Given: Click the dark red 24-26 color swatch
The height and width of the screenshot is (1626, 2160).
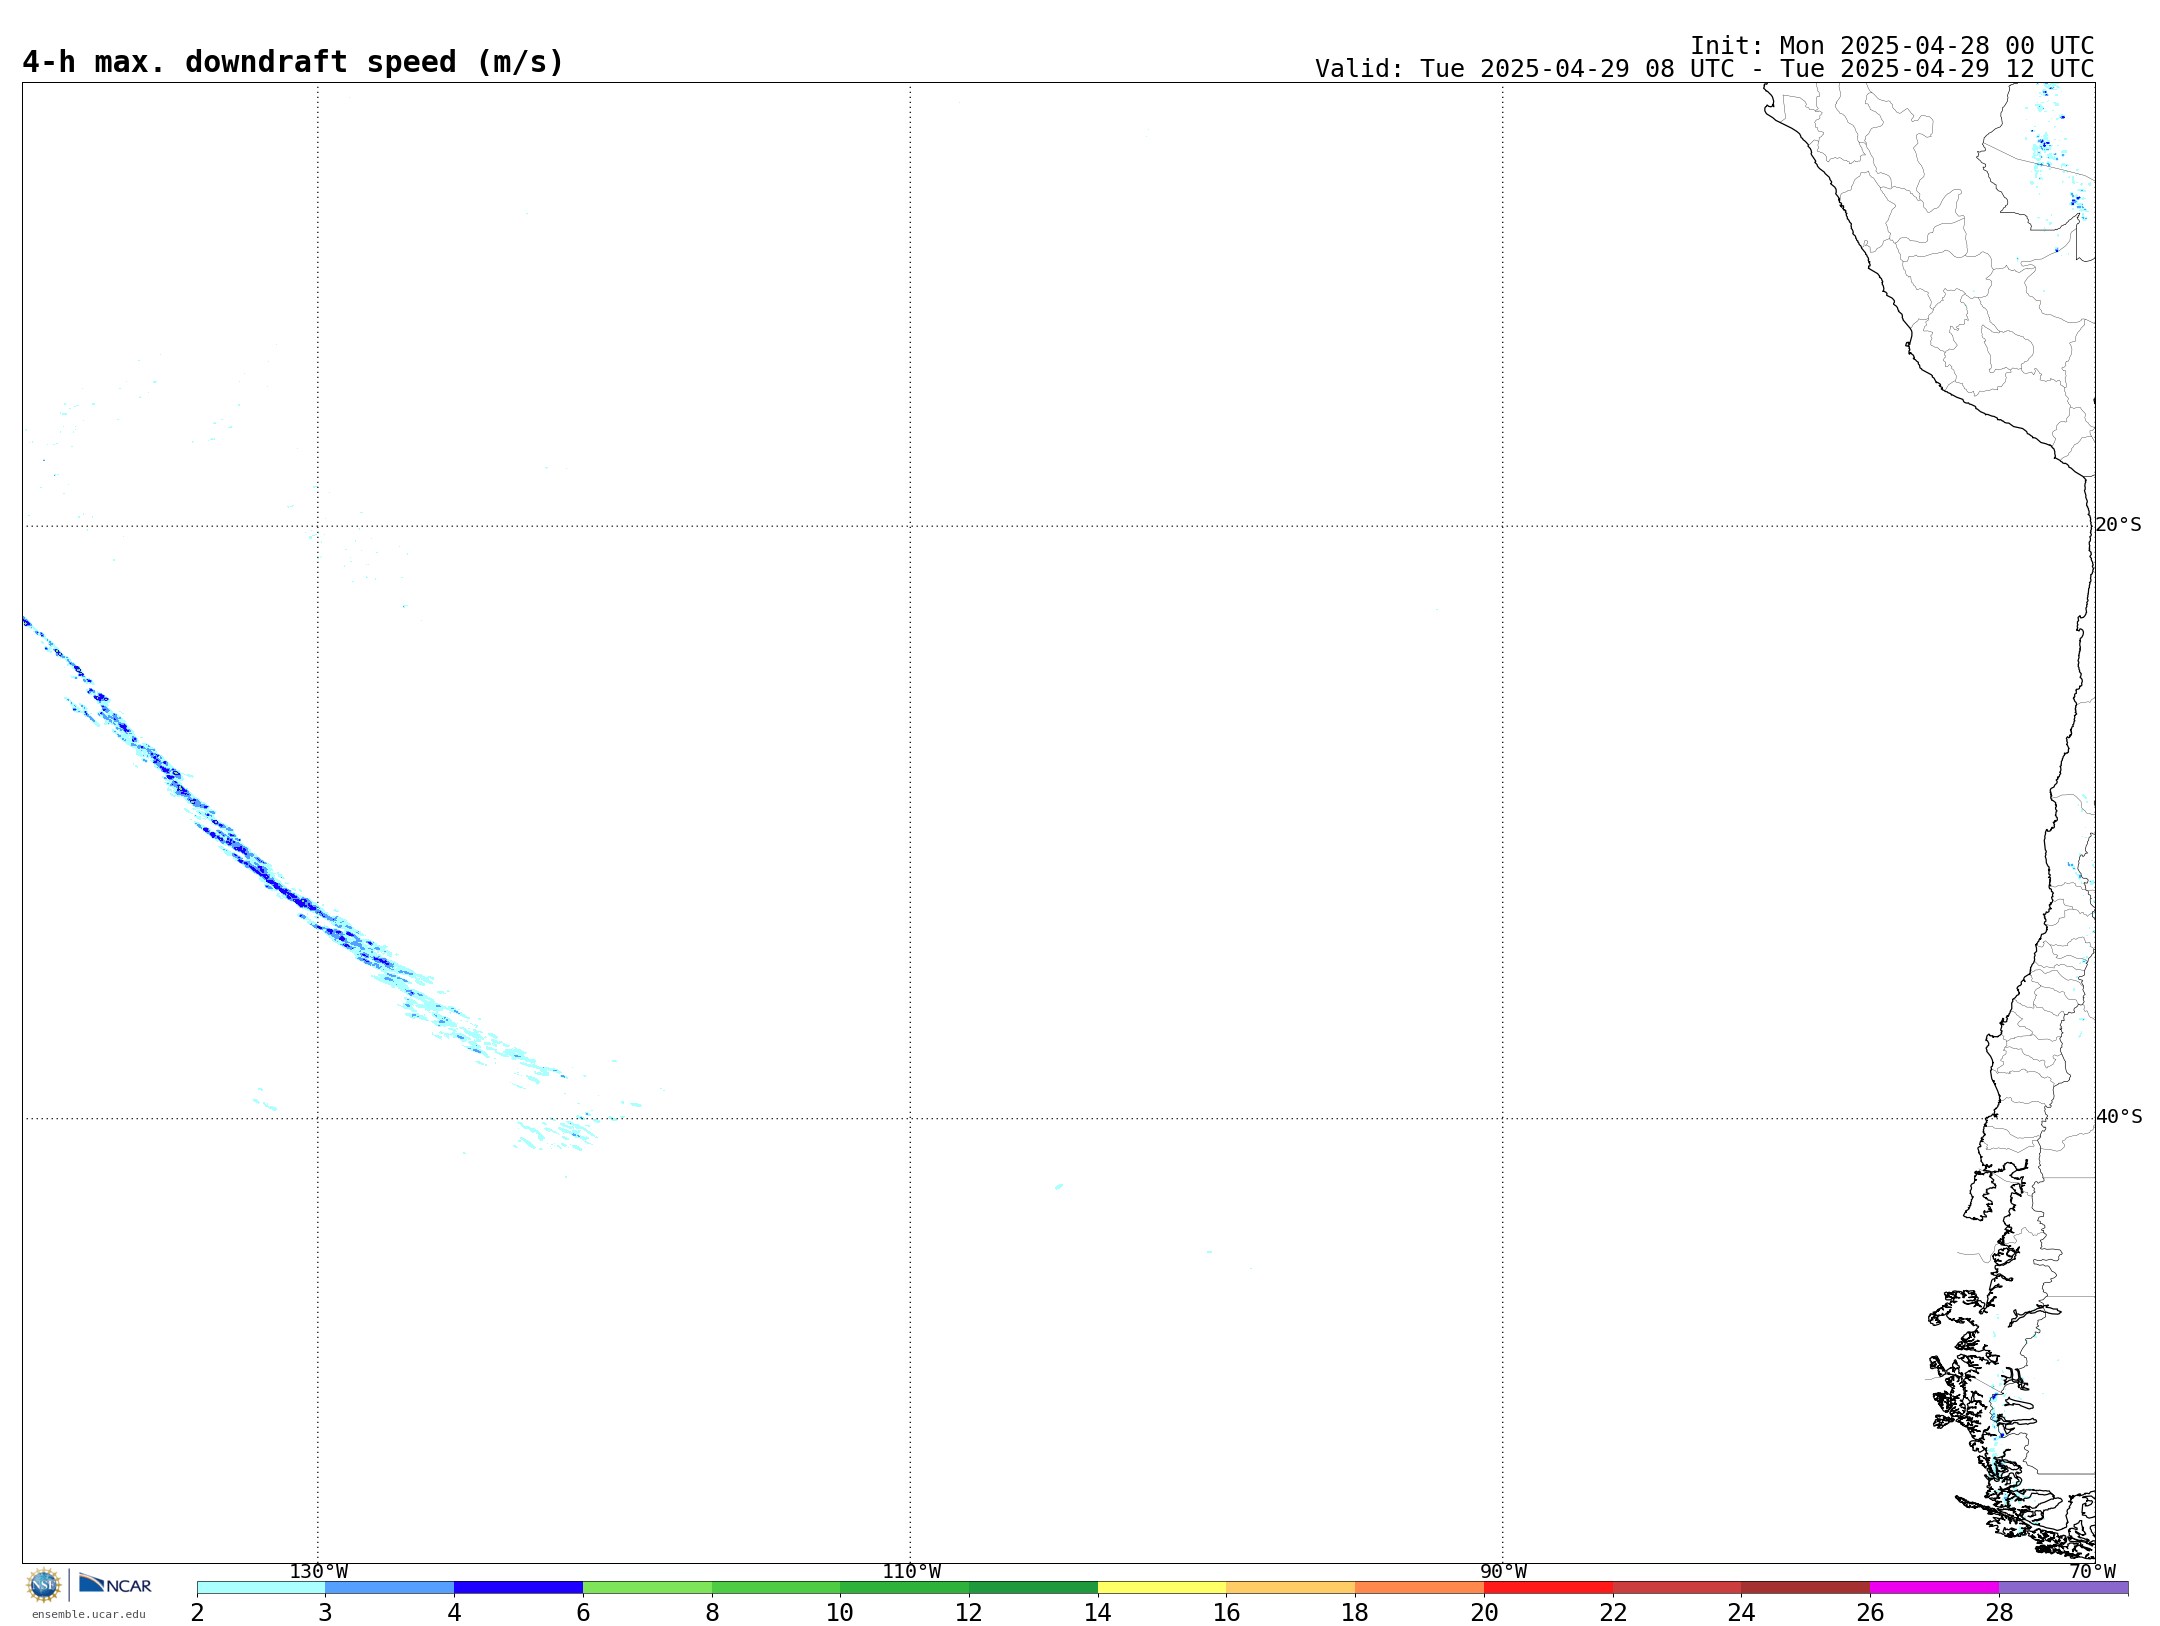Looking at the screenshot, I should click(x=1806, y=1588).
